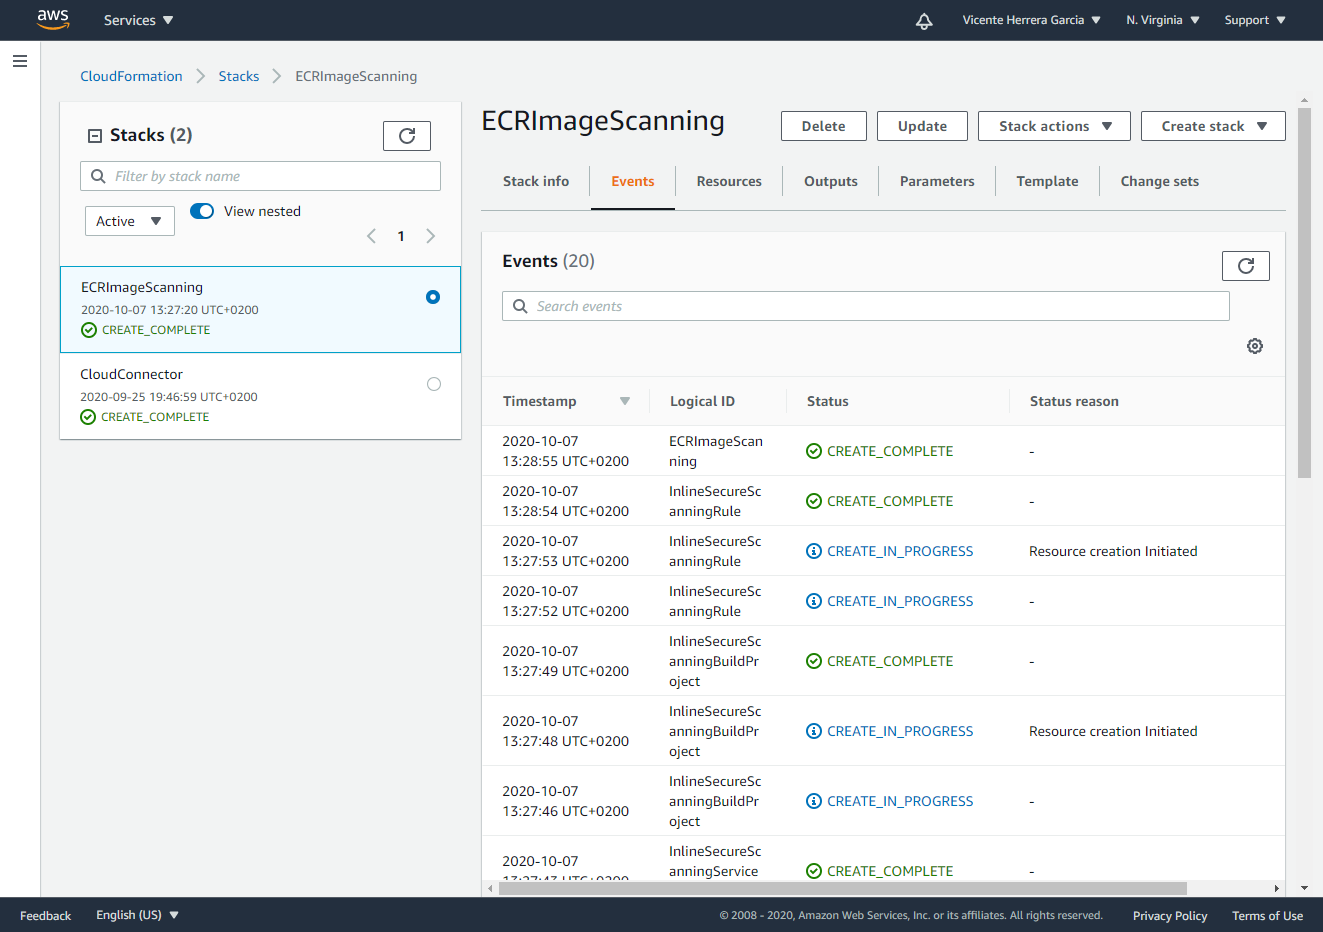This screenshot has height=932, width=1323.
Task: Click CREATE_IN_PROGRESS status at 13:27:46
Action: pos(900,801)
